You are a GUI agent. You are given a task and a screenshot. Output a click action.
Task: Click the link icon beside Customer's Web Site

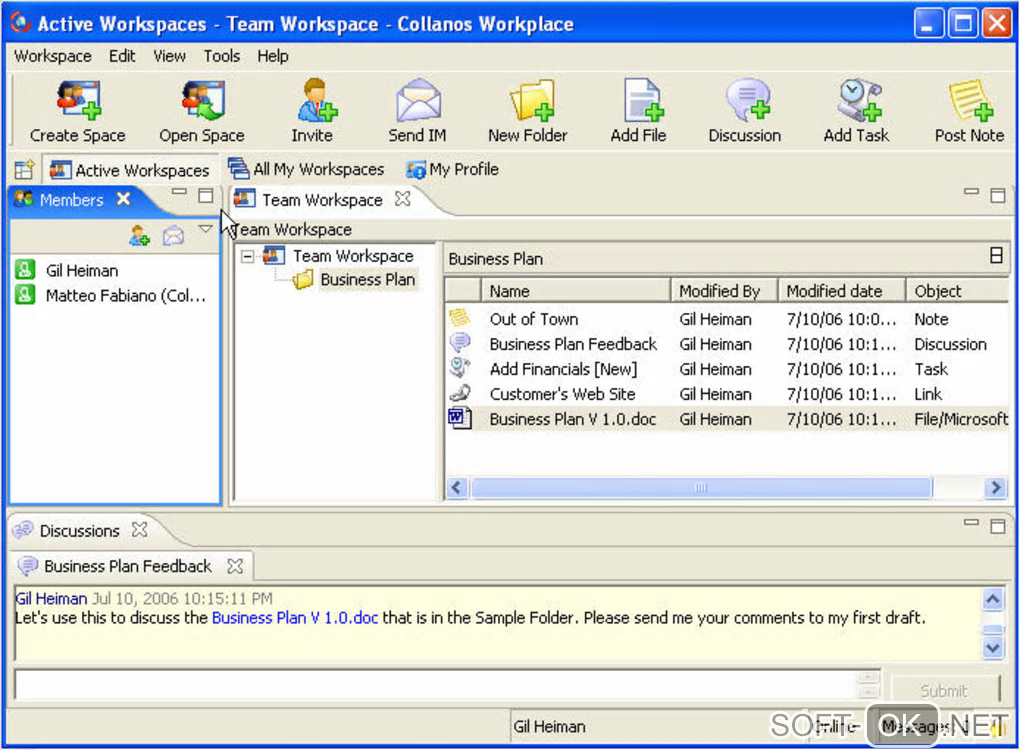point(459,392)
